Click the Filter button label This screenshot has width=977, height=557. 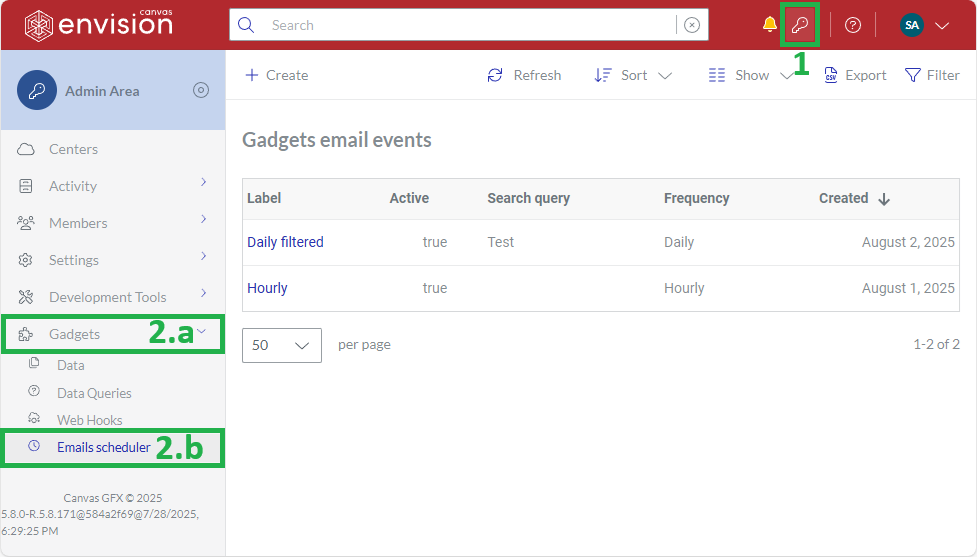click(x=943, y=75)
